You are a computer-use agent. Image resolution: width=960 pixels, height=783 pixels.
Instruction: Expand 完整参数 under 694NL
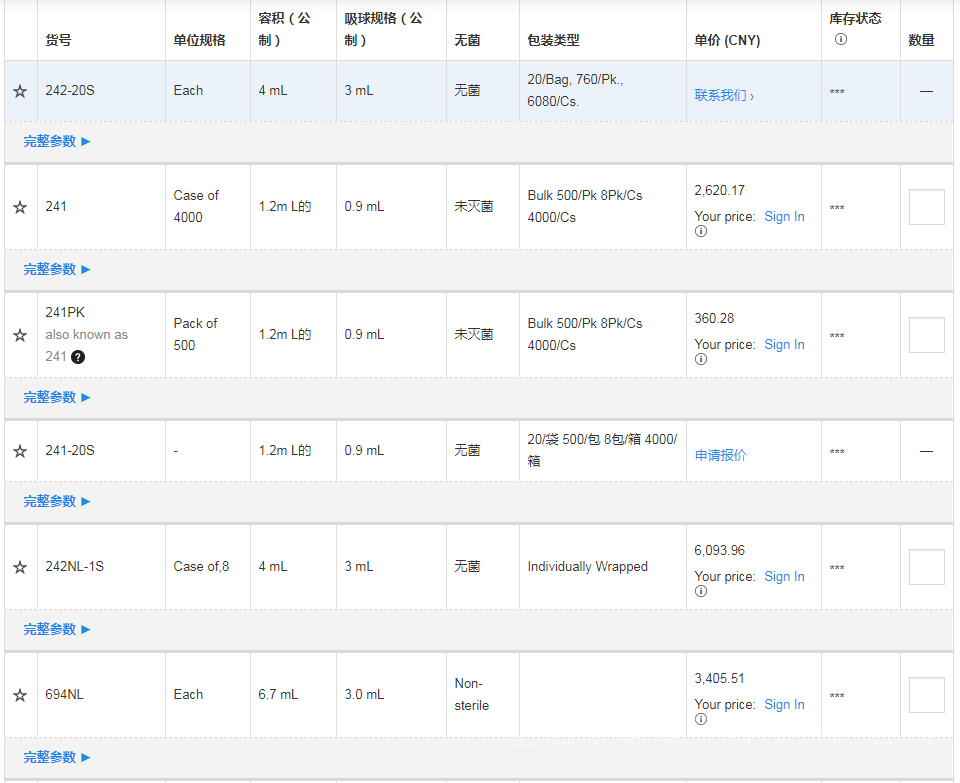[x=57, y=758]
